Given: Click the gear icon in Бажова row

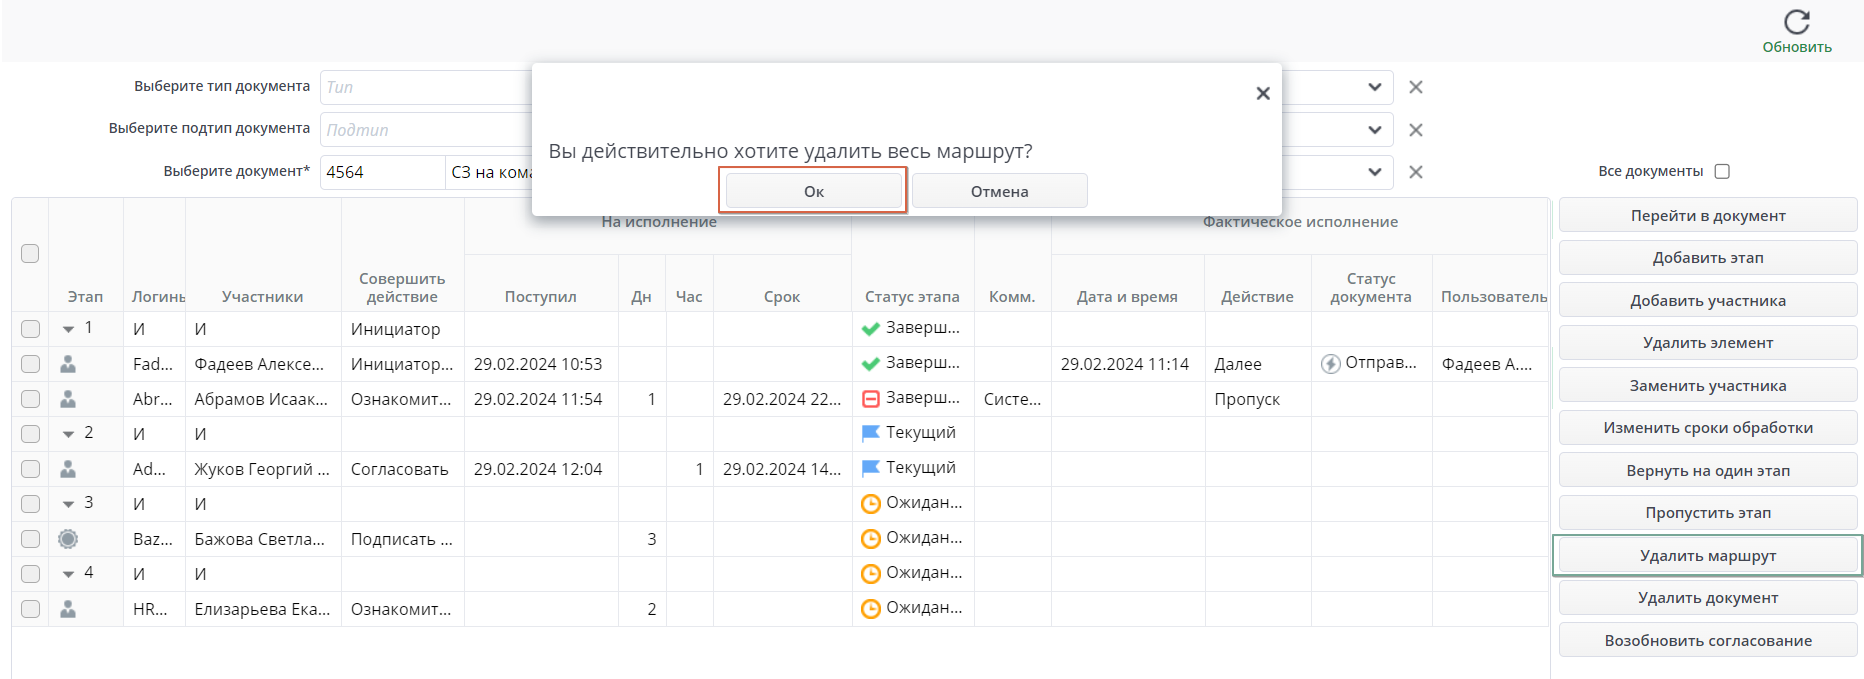Looking at the screenshot, I should click(68, 539).
